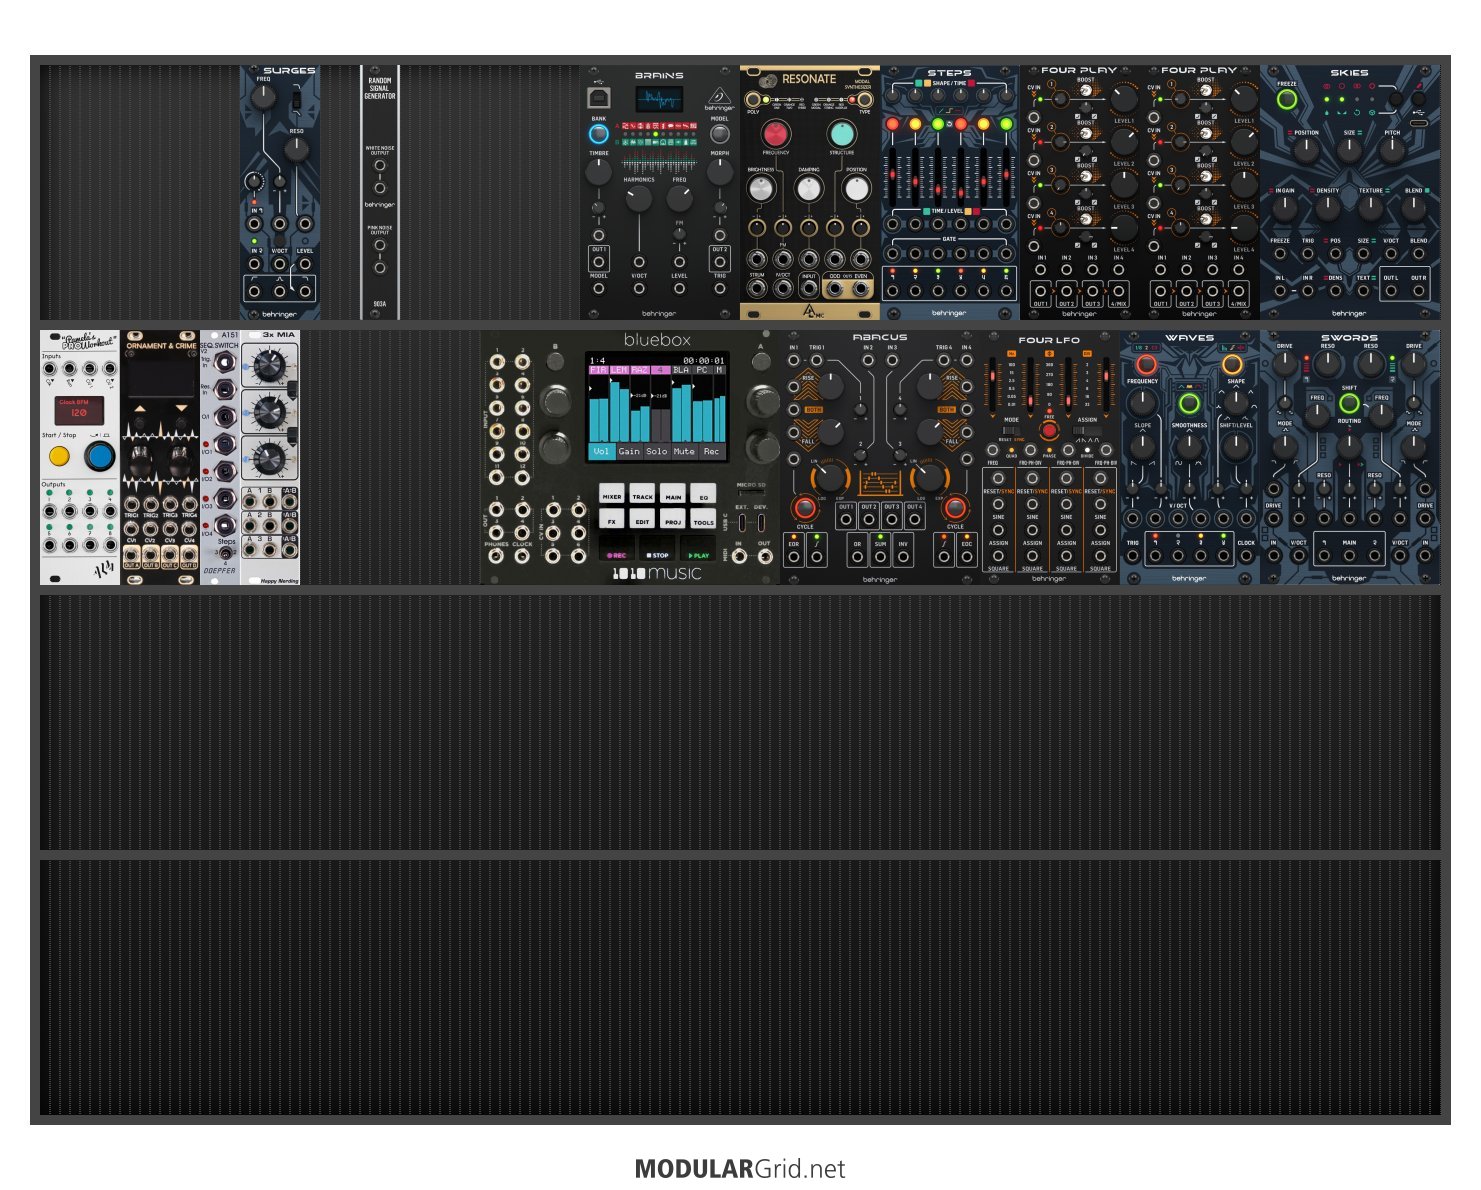Click the red MODE button on Four LFO
The width and height of the screenshot is (1481, 1190).
tap(1049, 430)
